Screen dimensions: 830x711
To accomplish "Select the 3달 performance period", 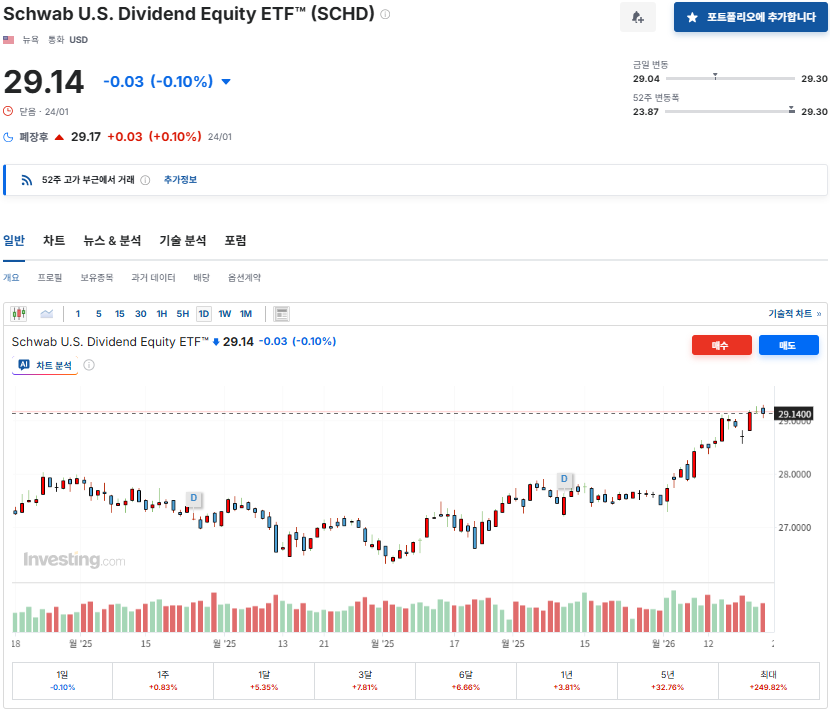I will 365,681.
